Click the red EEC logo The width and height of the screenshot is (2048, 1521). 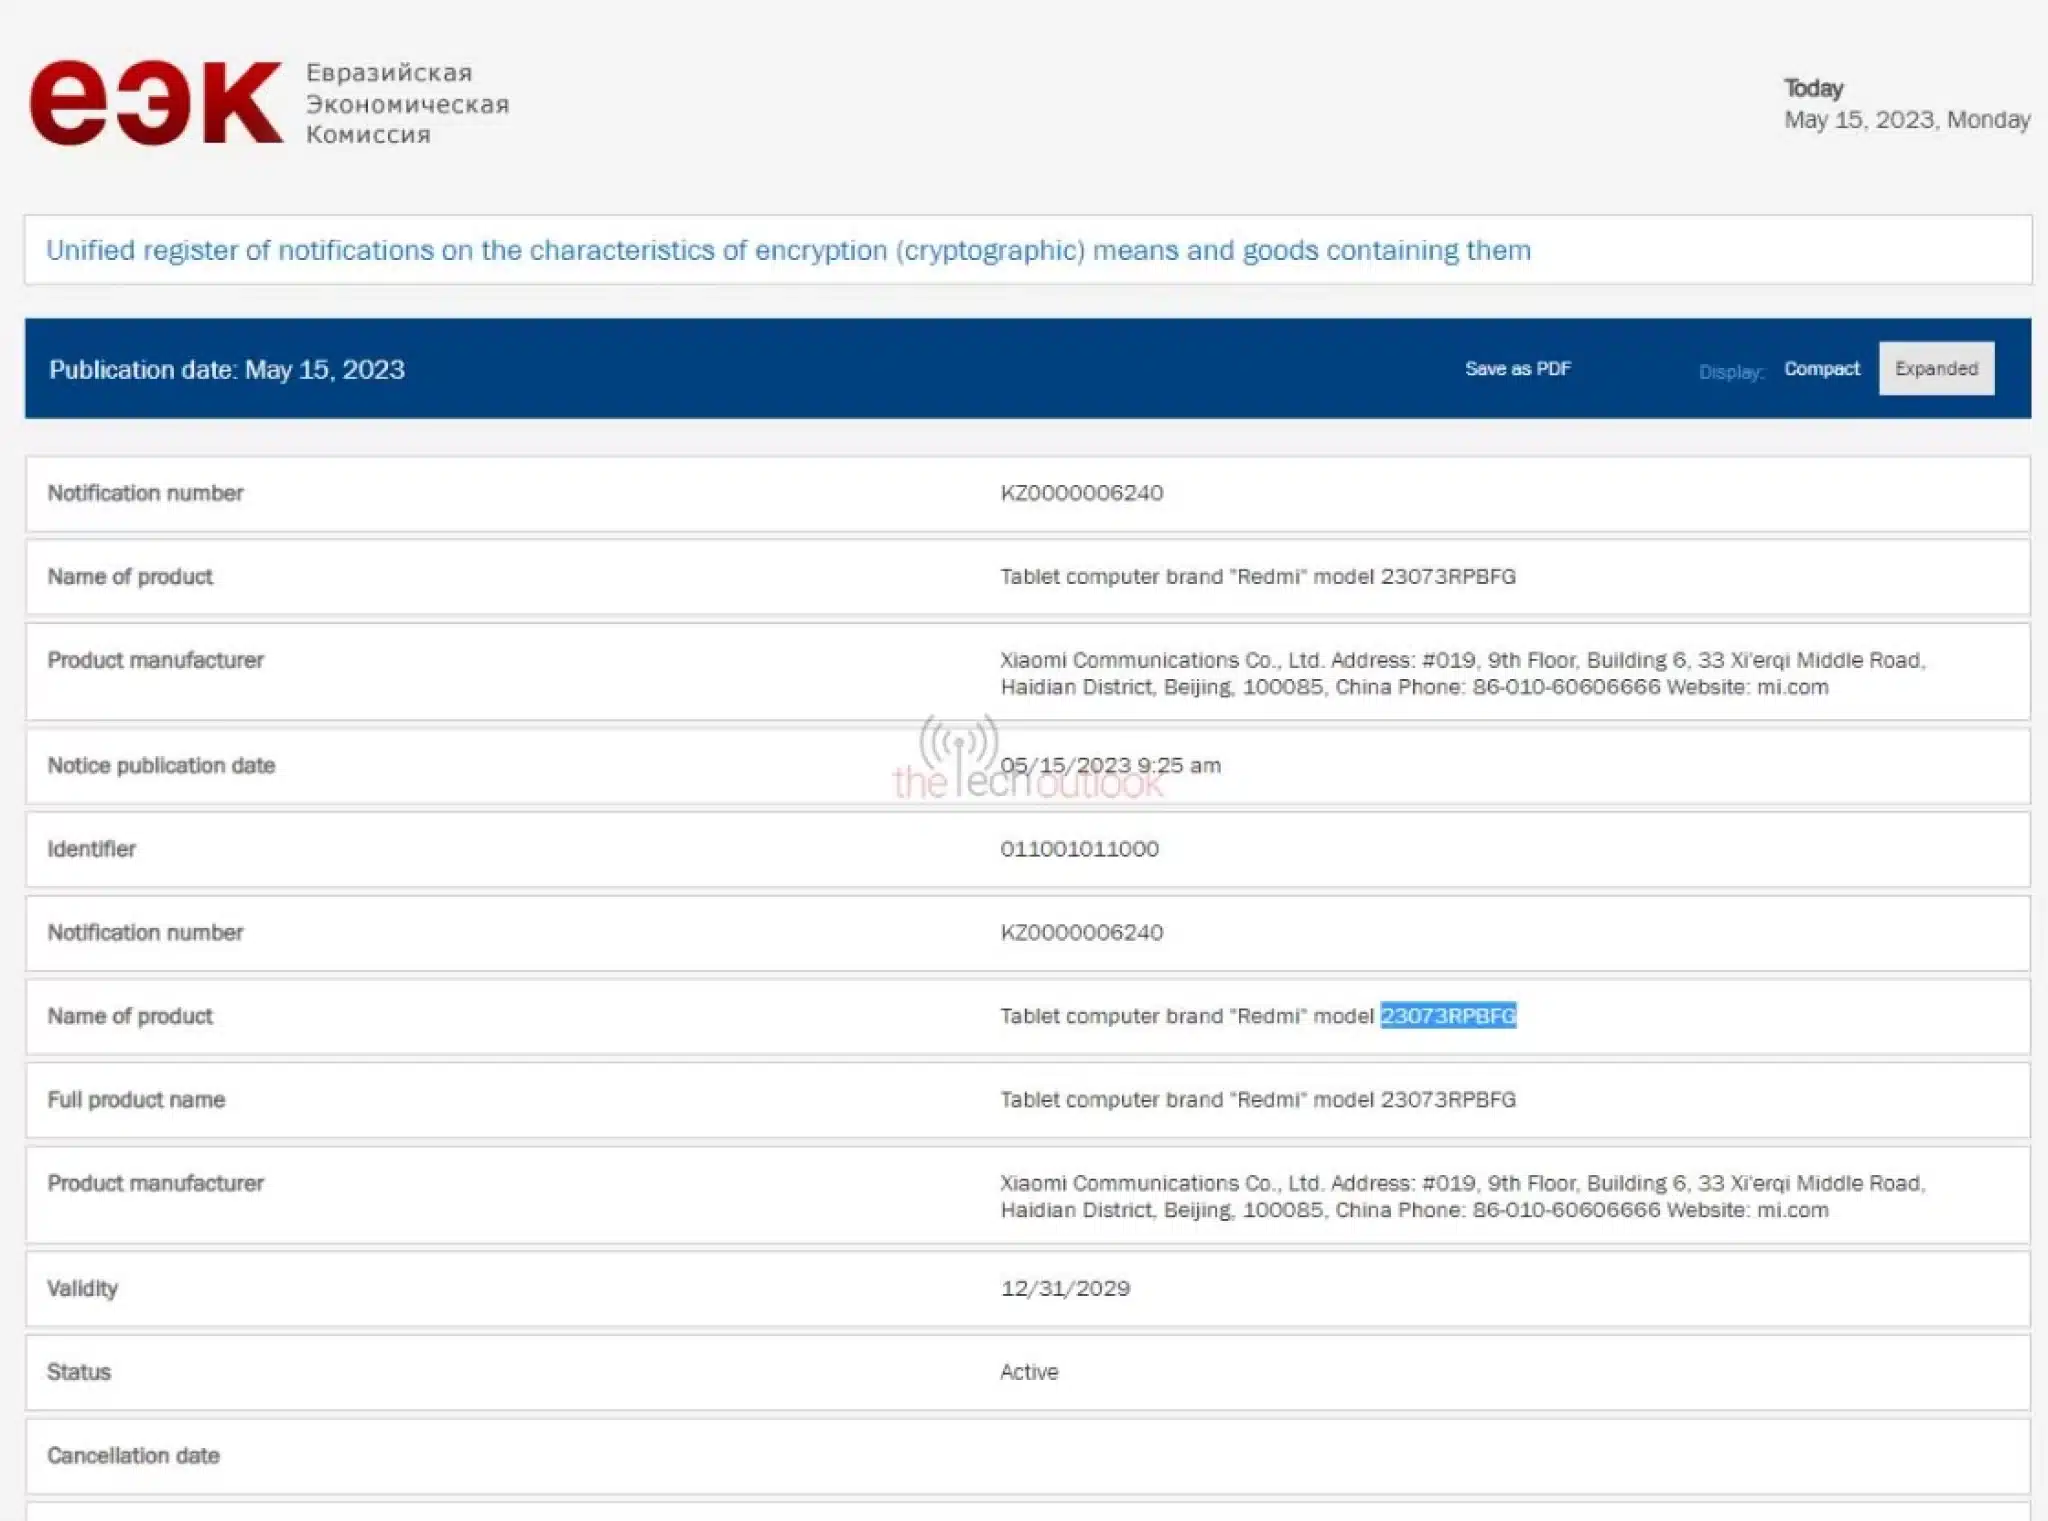(x=155, y=103)
